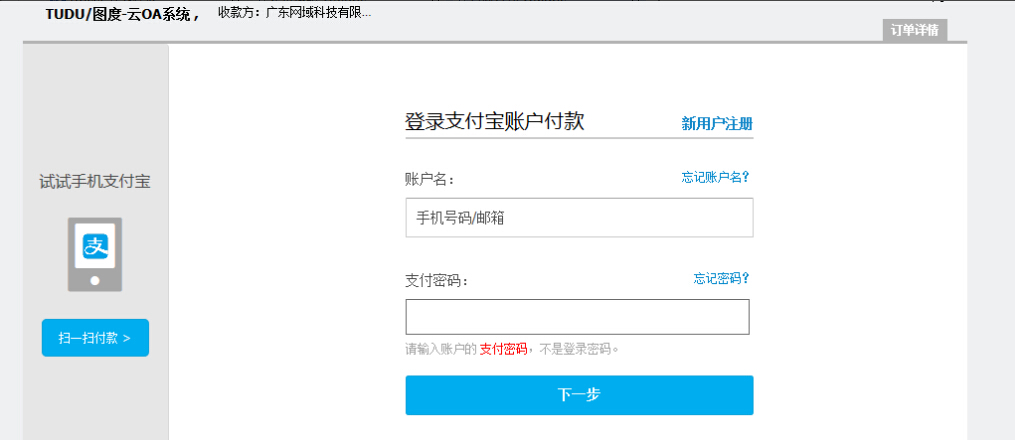
Task: Click the 支付密码: label
Action: (x=436, y=281)
